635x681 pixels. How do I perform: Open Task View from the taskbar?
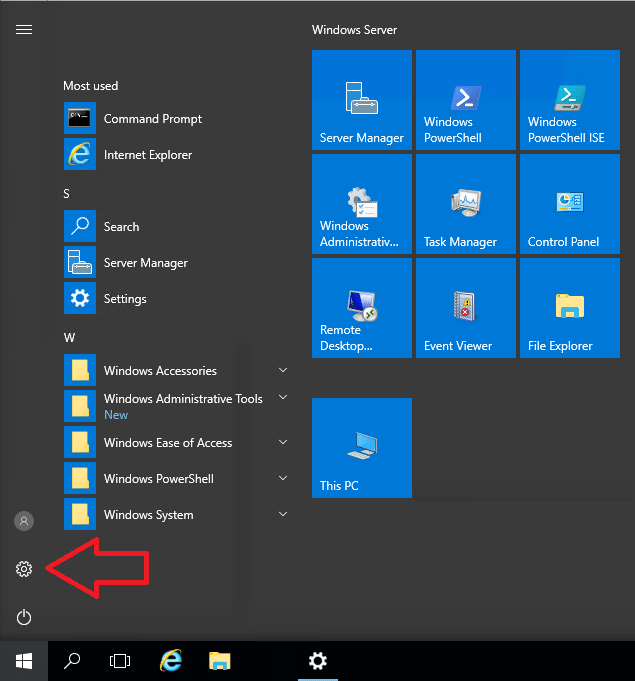click(120, 661)
